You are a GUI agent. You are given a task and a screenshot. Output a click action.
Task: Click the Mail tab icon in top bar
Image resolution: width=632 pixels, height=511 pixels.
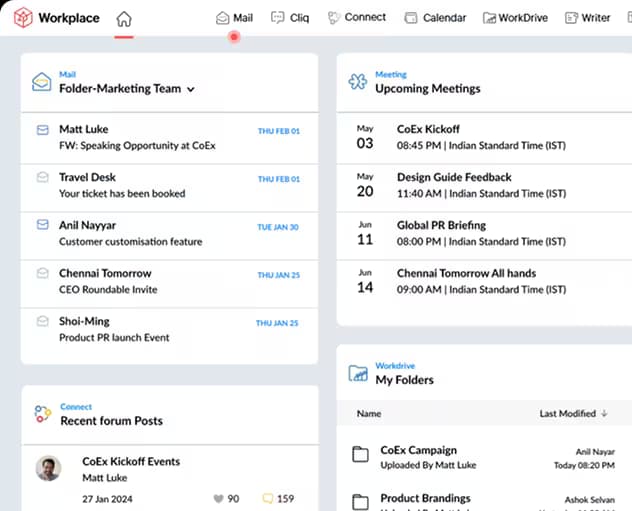click(222, 18)
